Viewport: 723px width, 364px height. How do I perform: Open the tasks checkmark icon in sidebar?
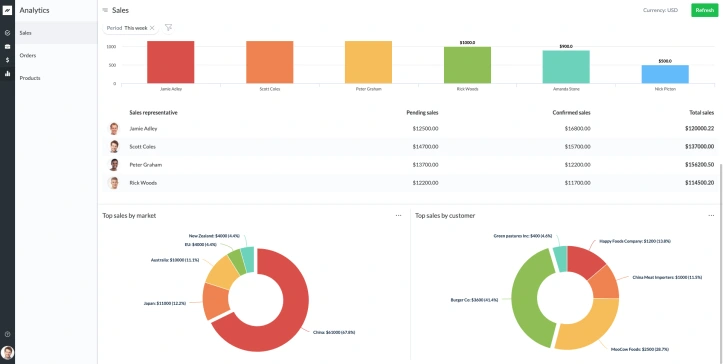7,33
